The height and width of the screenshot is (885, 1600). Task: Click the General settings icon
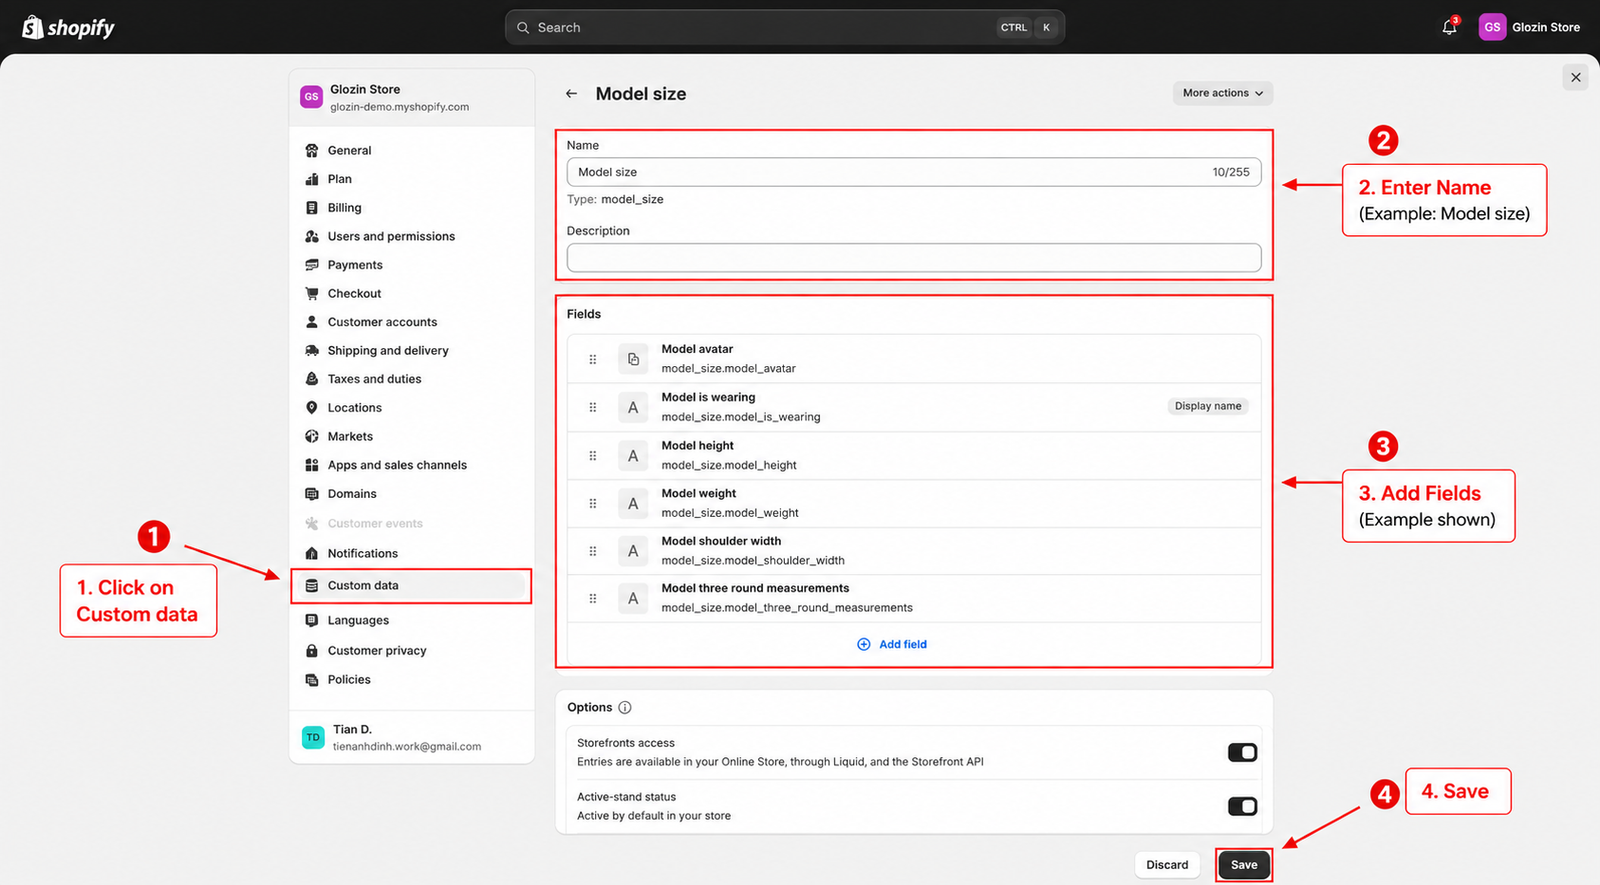pyautogui.click(x=312, y=150)
